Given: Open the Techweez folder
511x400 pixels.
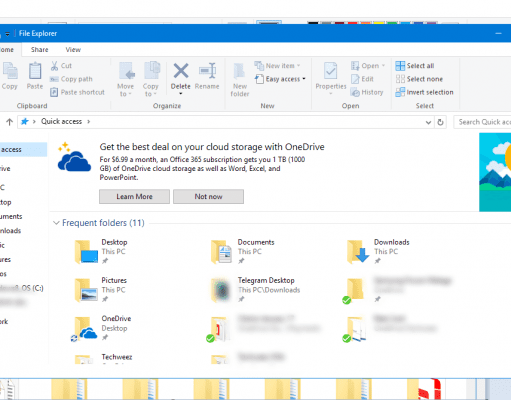Looking at the screenshot, I should [103, 358].
